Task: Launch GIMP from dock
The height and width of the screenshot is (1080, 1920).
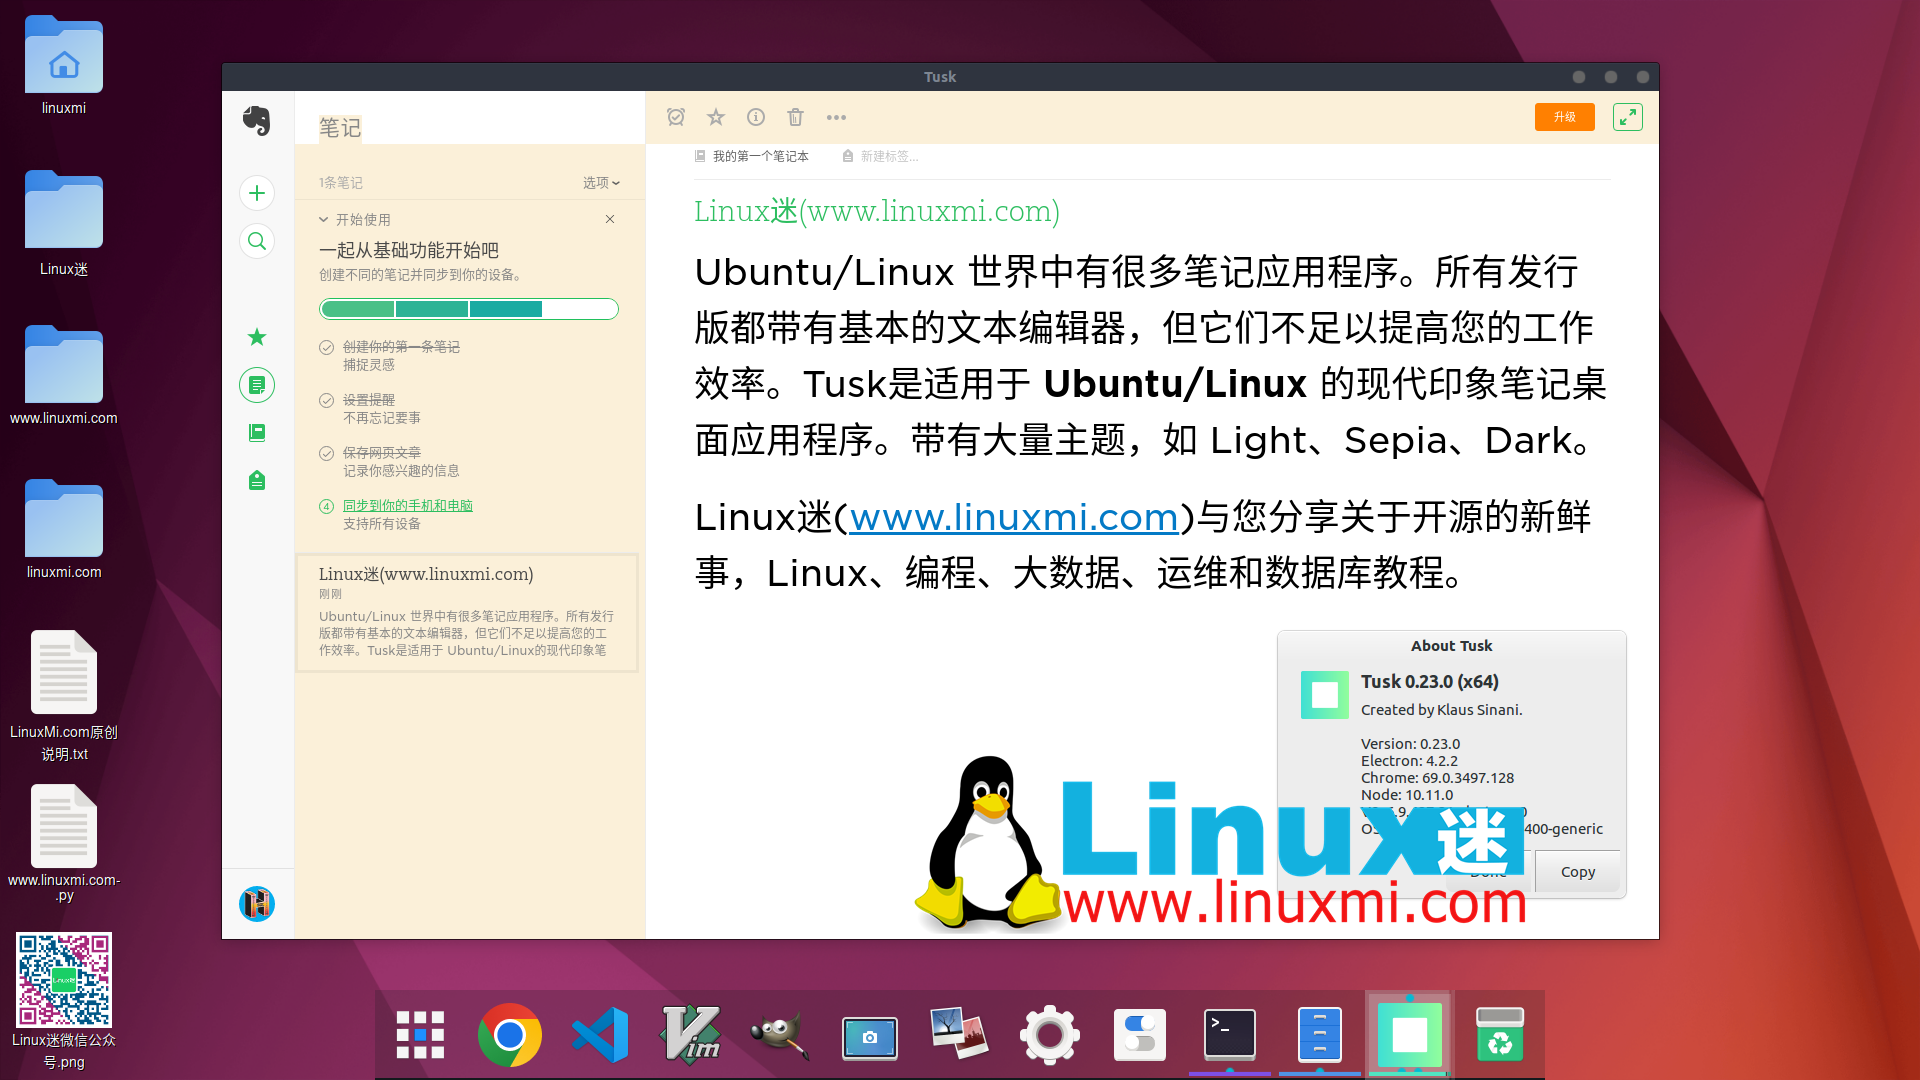Action: tap(780, 1035)
